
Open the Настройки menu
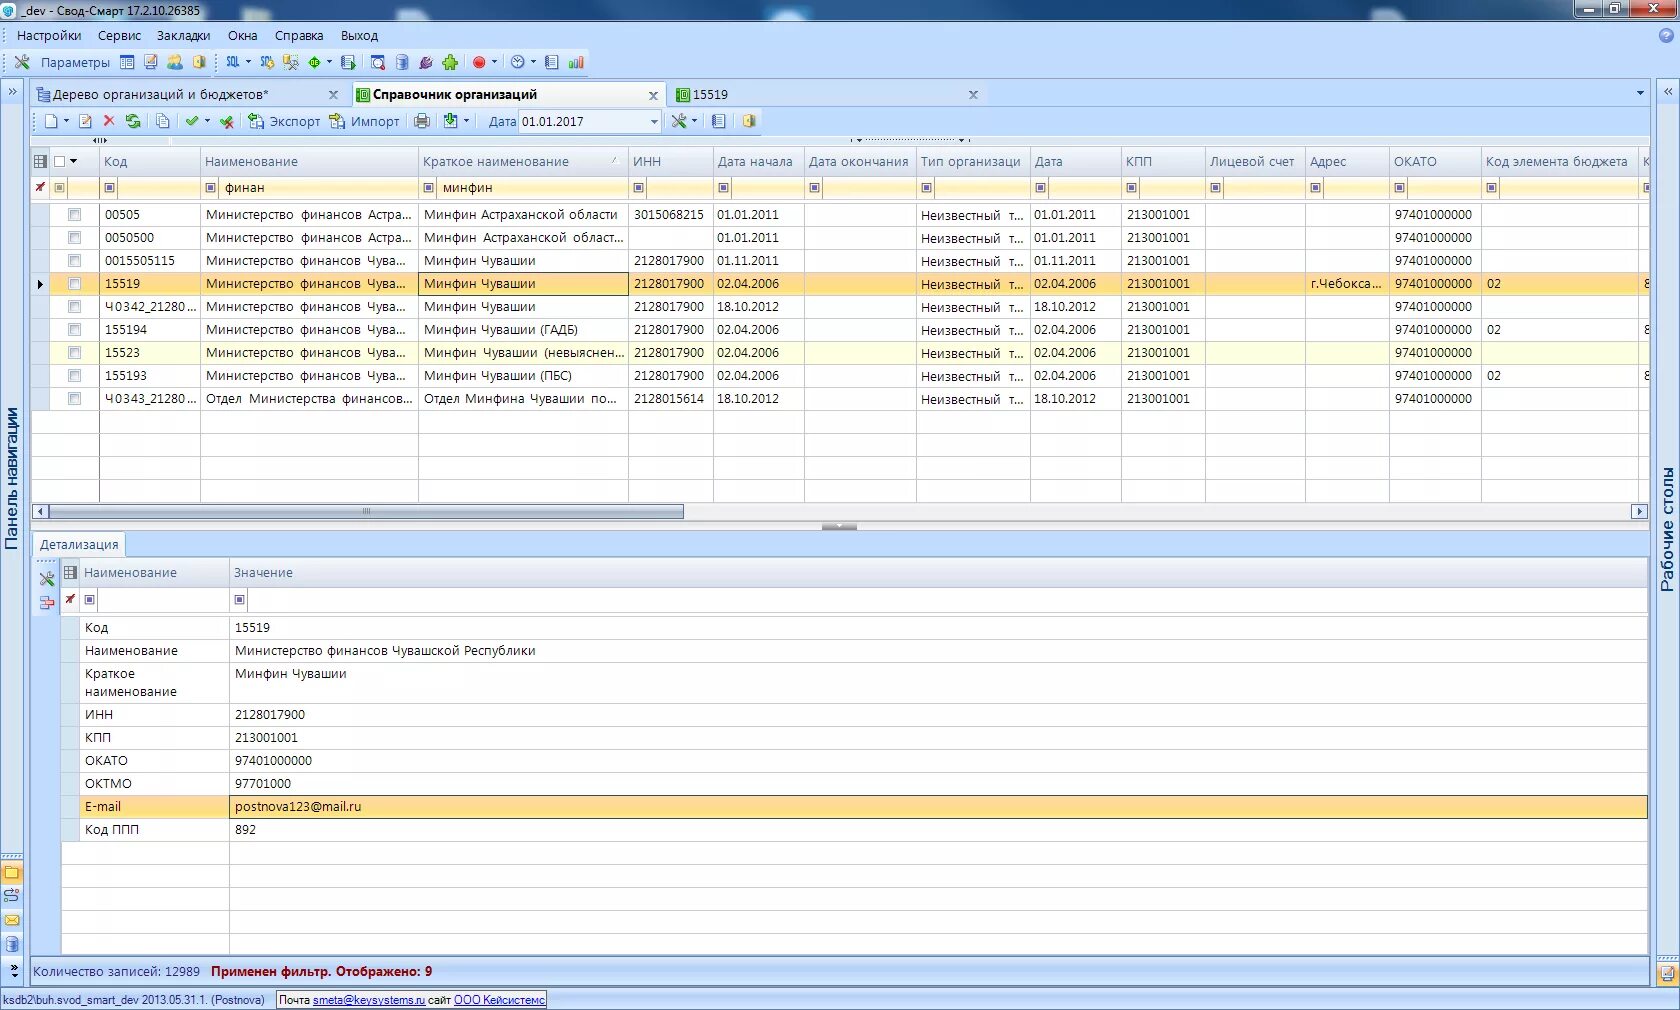49,35
